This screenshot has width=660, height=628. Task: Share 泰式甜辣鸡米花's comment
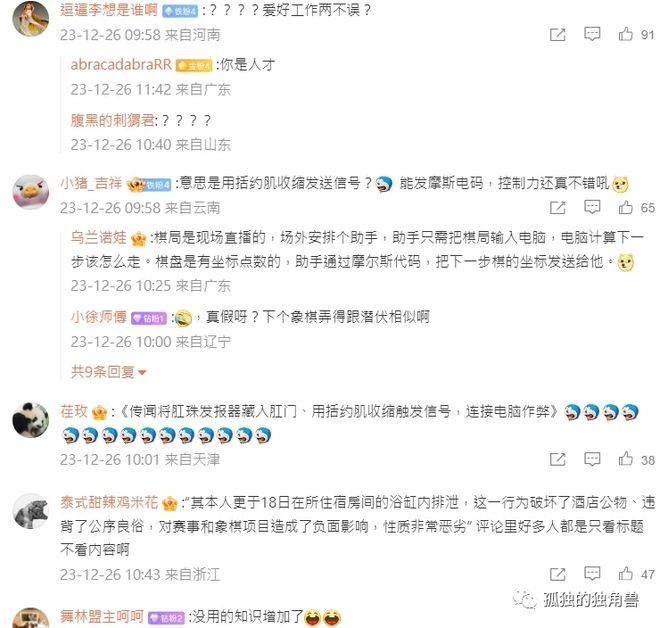(558, 574)
